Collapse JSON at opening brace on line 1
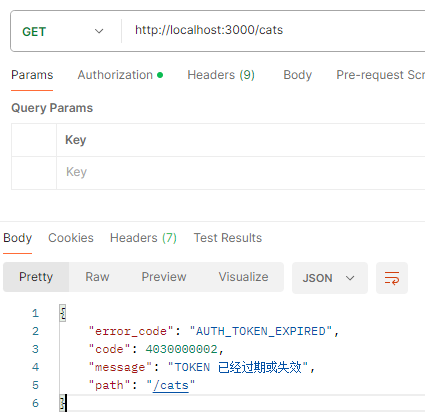Viewport: 425px width, 420px height. (x=63, y=313)
